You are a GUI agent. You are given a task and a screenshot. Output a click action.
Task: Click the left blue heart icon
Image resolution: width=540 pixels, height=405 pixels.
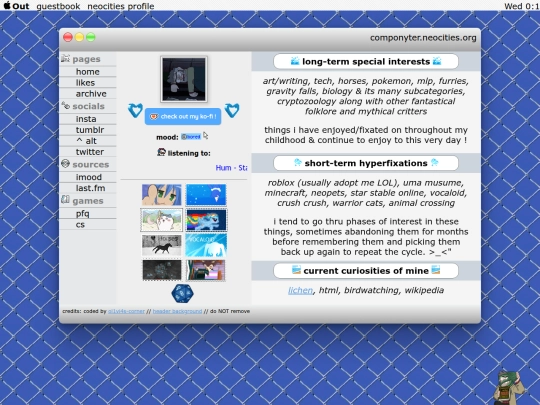pos(135,110)
